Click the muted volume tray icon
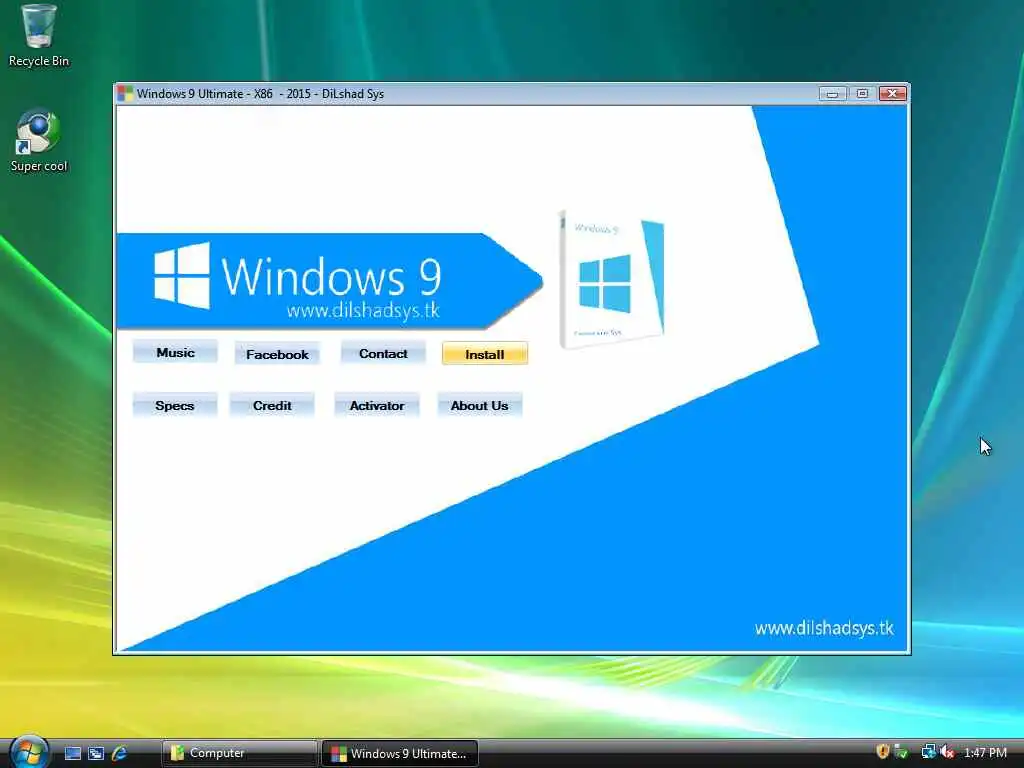The height and width of the screenshot is (768, 1024). pyautogui.click(x=948, y=752)
